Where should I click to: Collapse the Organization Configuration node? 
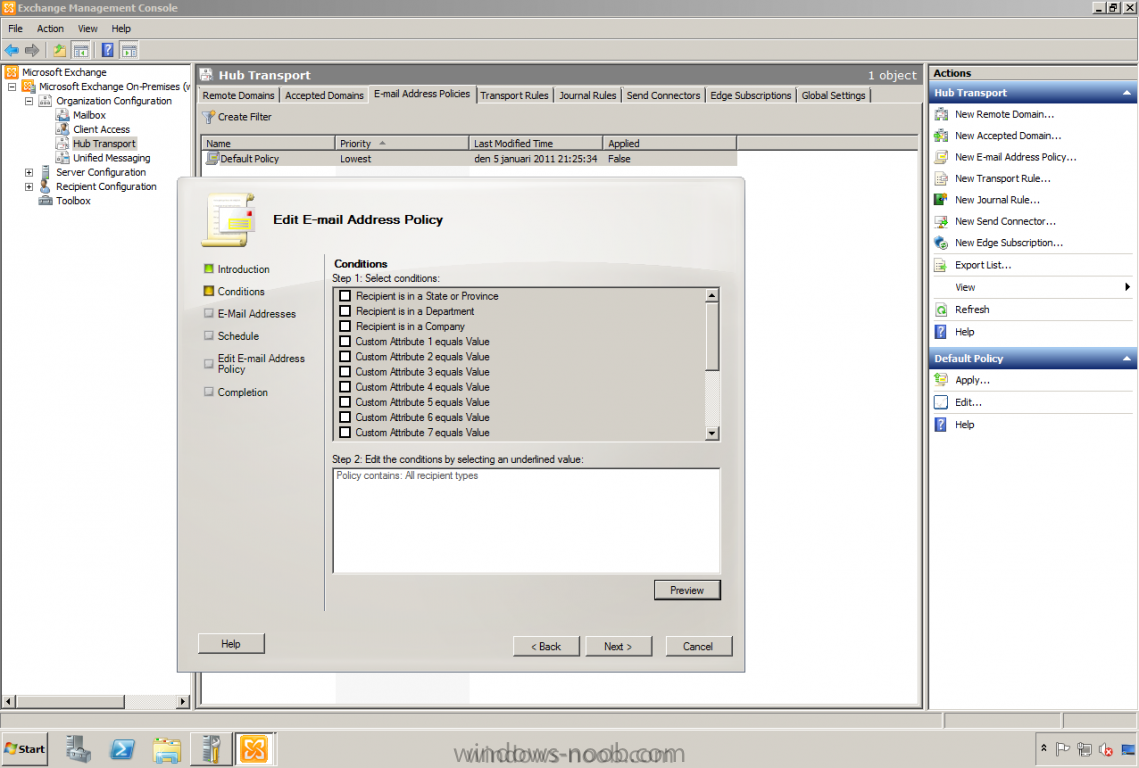(29, 101)
